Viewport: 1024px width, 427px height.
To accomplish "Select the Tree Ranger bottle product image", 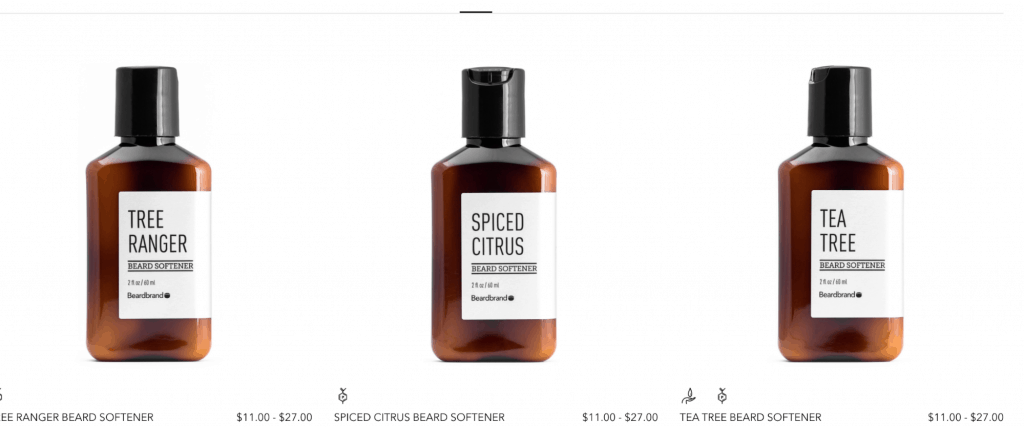I will click(149, 214).
